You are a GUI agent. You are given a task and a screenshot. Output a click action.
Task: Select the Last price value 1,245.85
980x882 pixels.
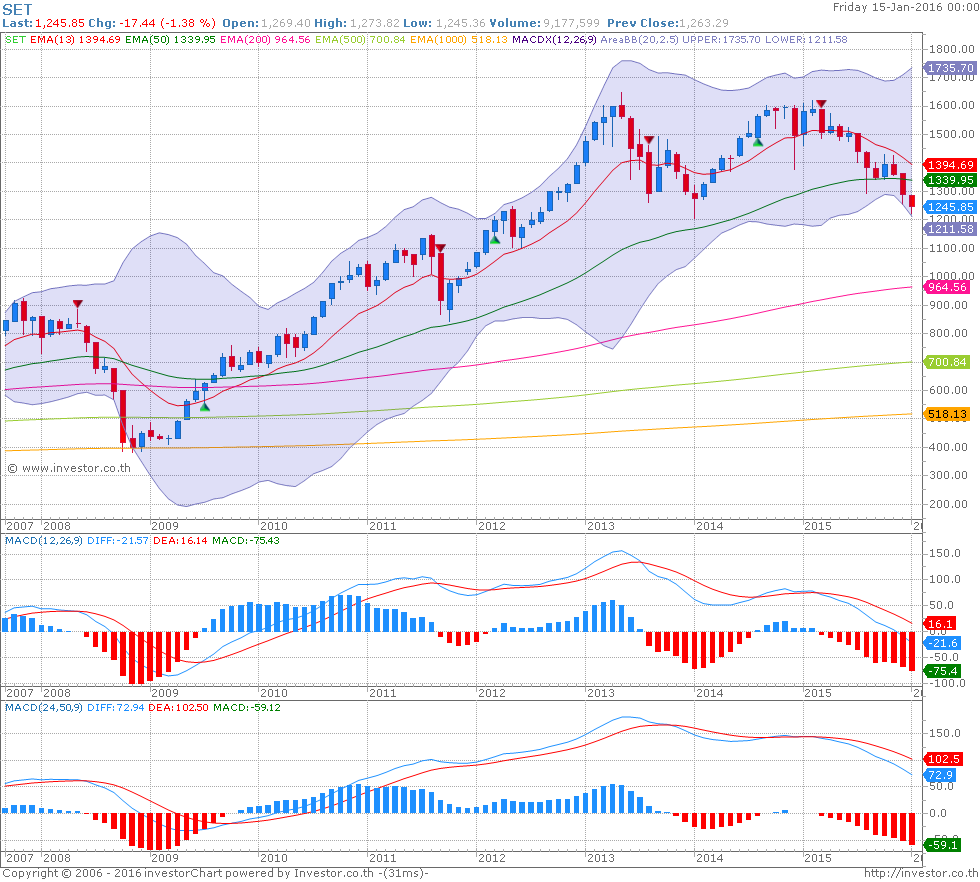point(59,23)
